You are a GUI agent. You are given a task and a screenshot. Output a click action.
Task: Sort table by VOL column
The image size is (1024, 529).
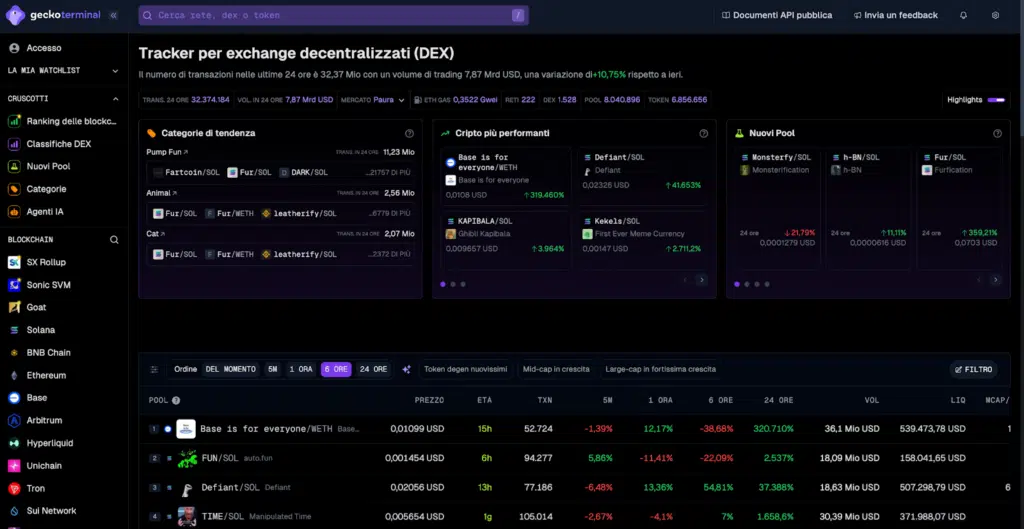[872, 400]
